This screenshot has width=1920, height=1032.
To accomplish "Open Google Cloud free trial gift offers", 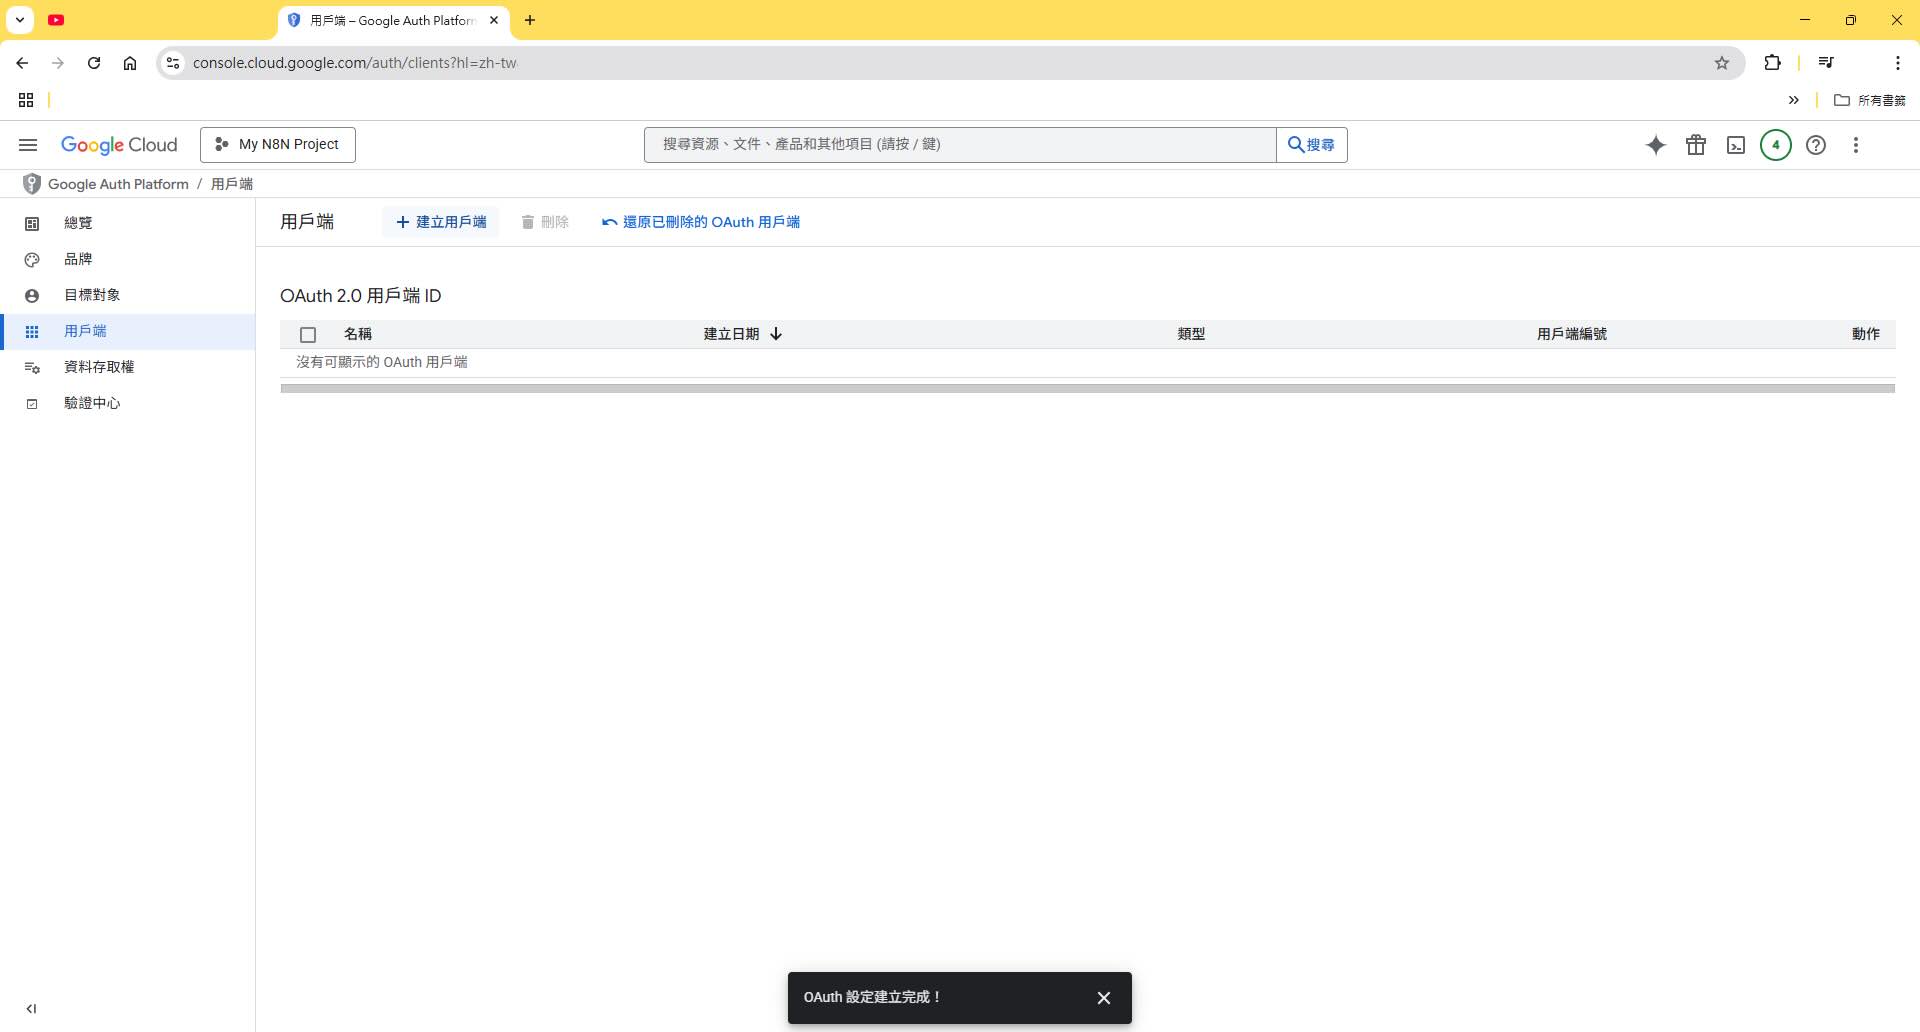I will (x=1696, y=144).
